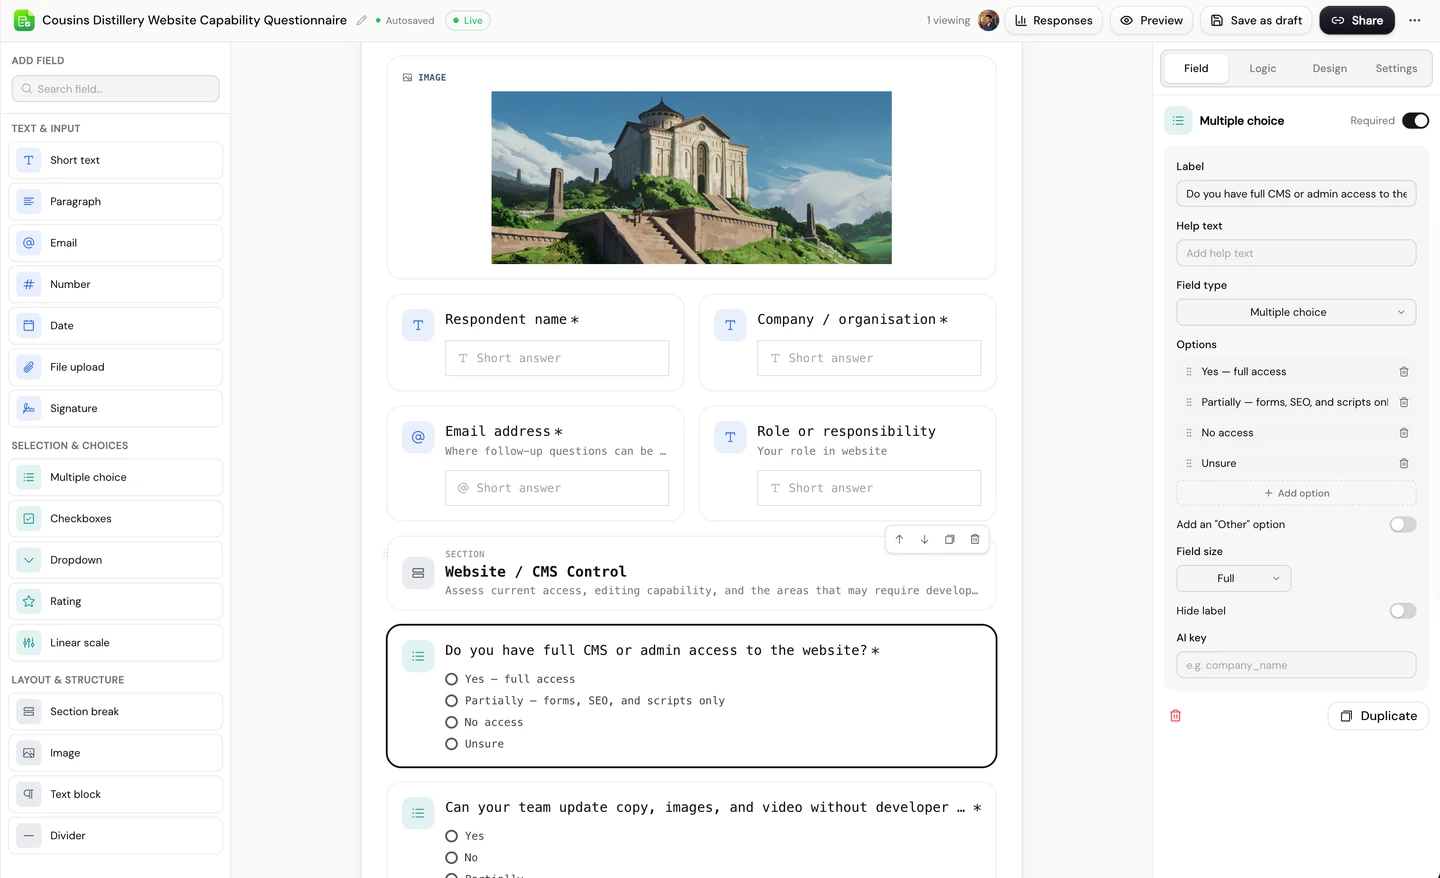Viewport: 1440px width, 878px height.
Task: Open the more options ellipsis menu
Action: 1414,20
